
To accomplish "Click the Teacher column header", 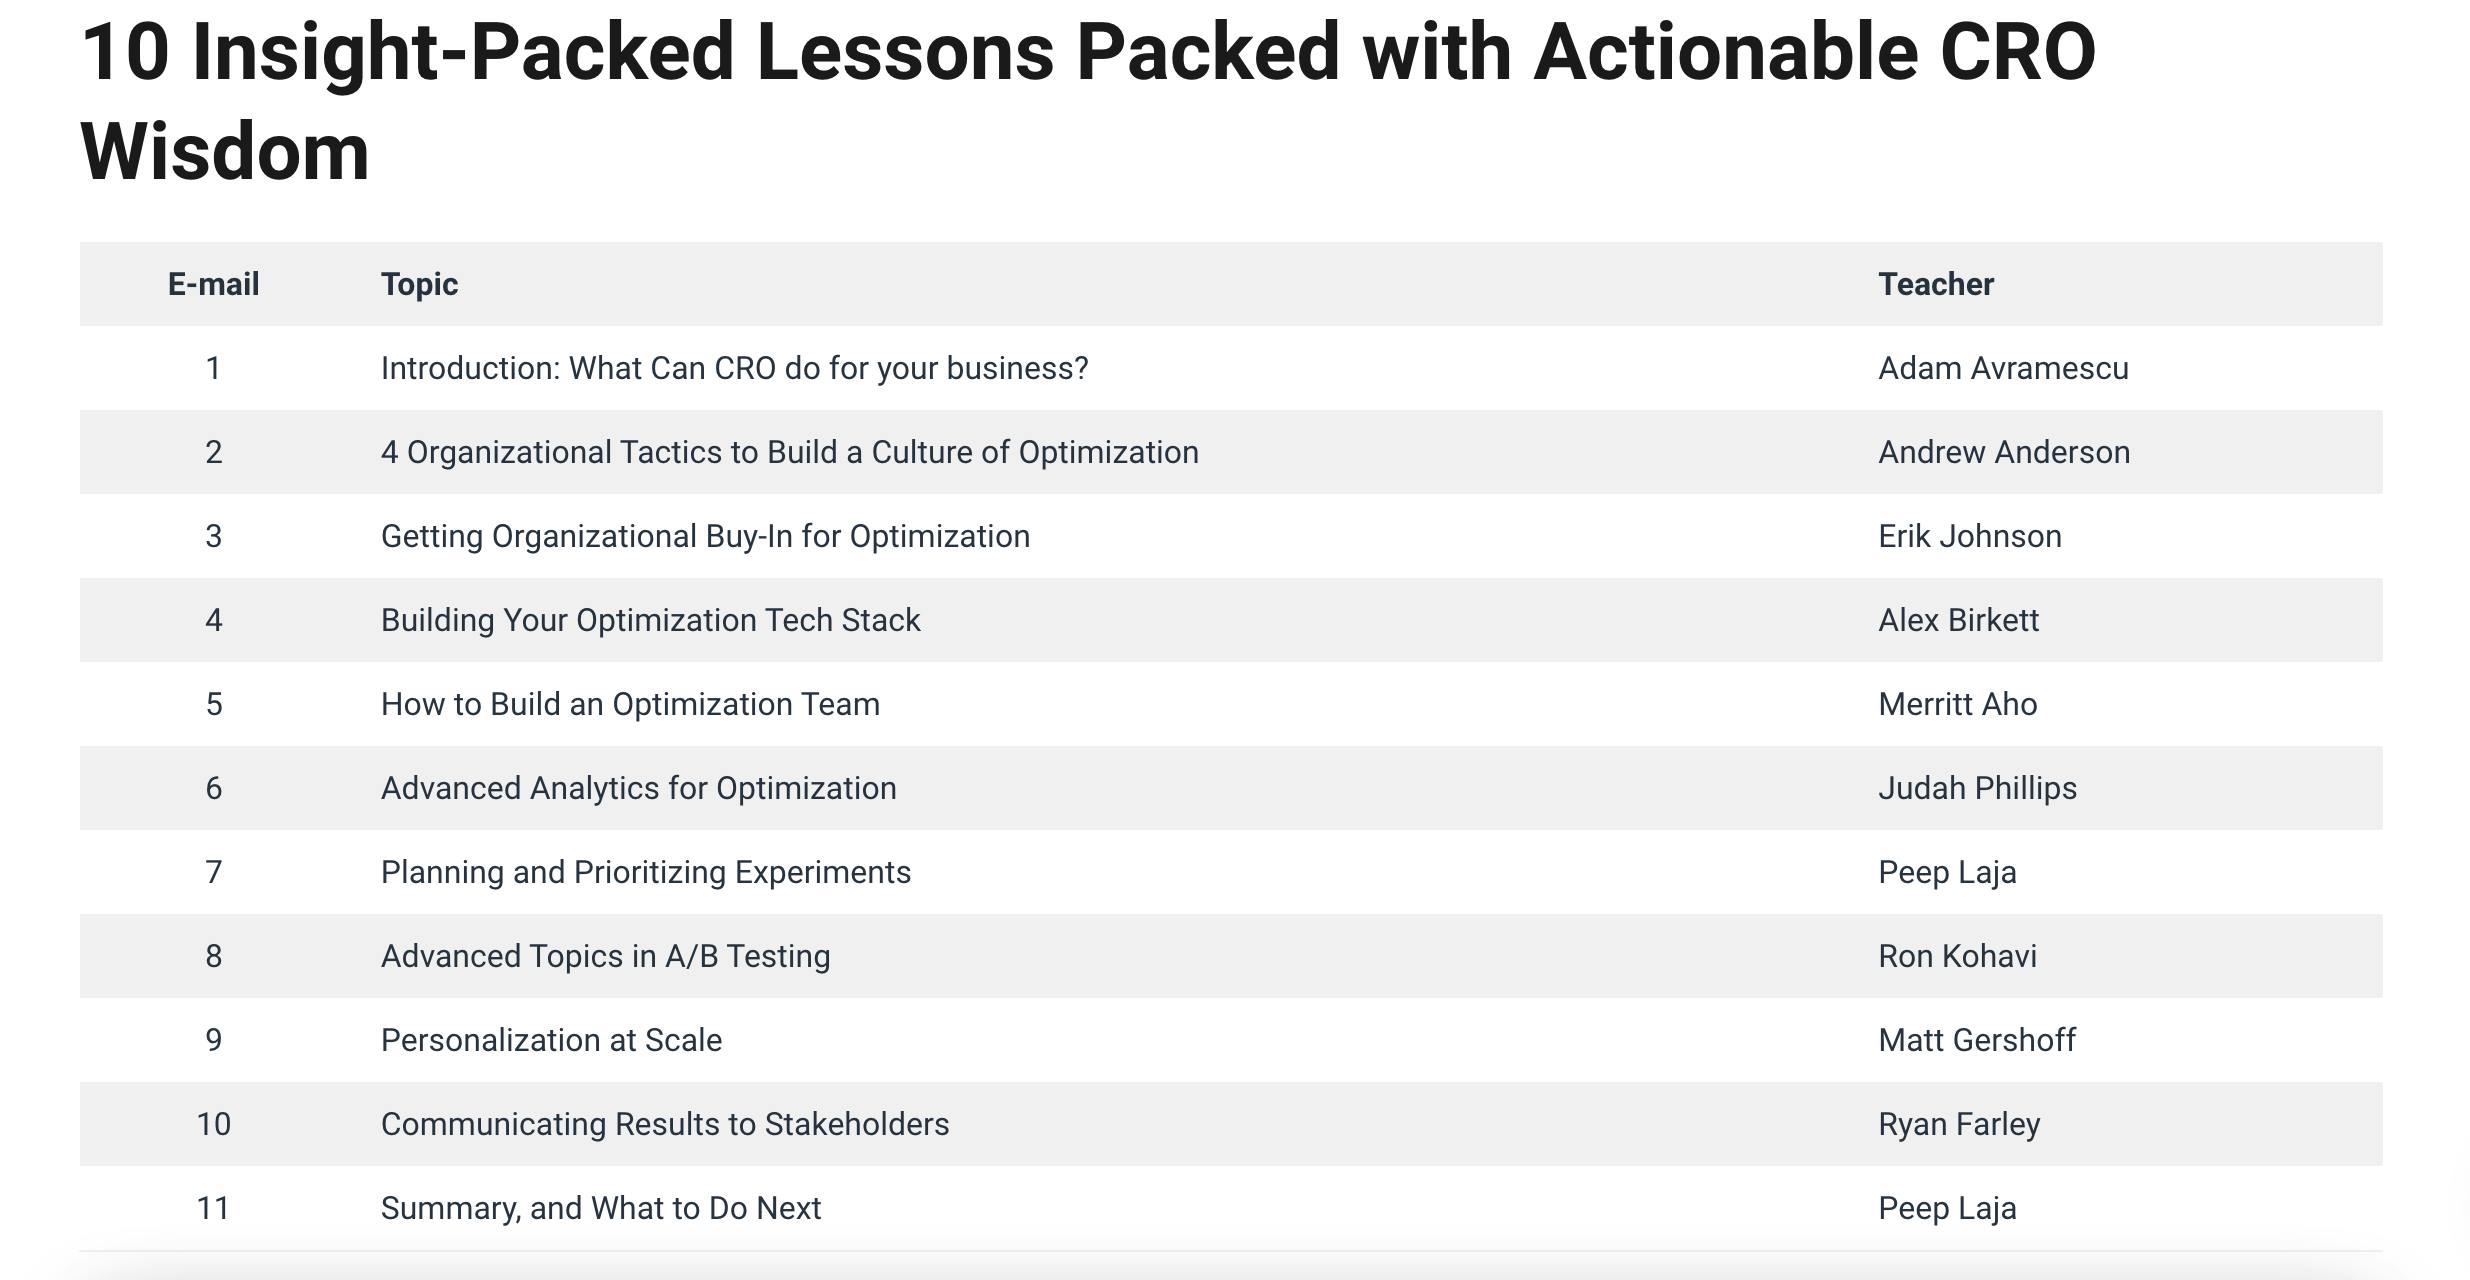I will pyautogui.click(x=1936, y=284).
